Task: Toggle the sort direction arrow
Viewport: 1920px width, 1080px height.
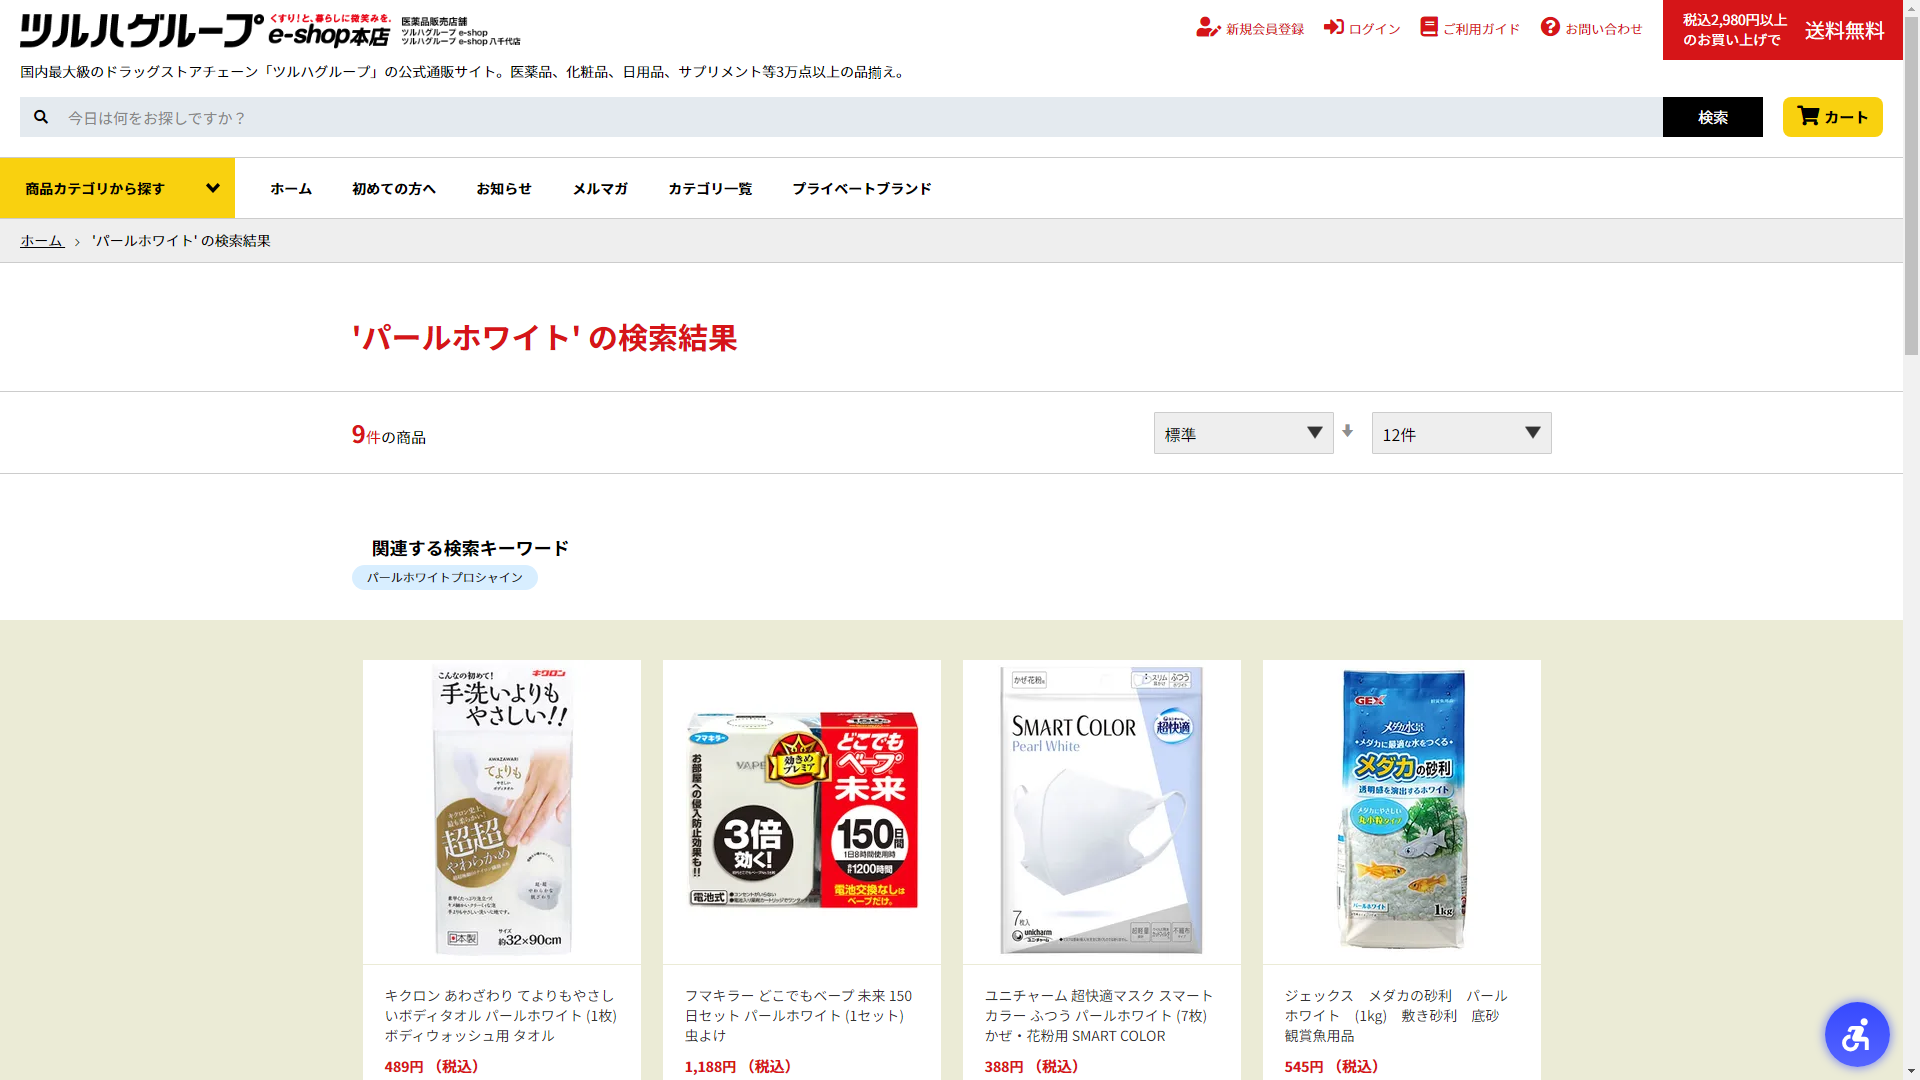Action: [x=1348, y=431]
